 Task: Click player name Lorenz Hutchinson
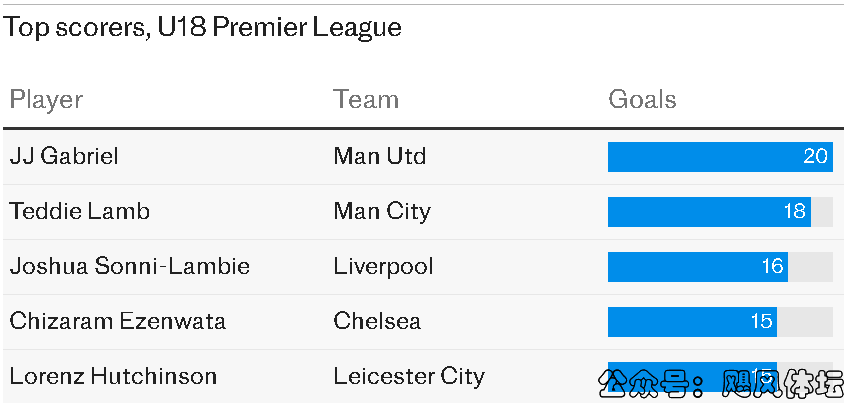pyautogui.click(x=113, y=376)
